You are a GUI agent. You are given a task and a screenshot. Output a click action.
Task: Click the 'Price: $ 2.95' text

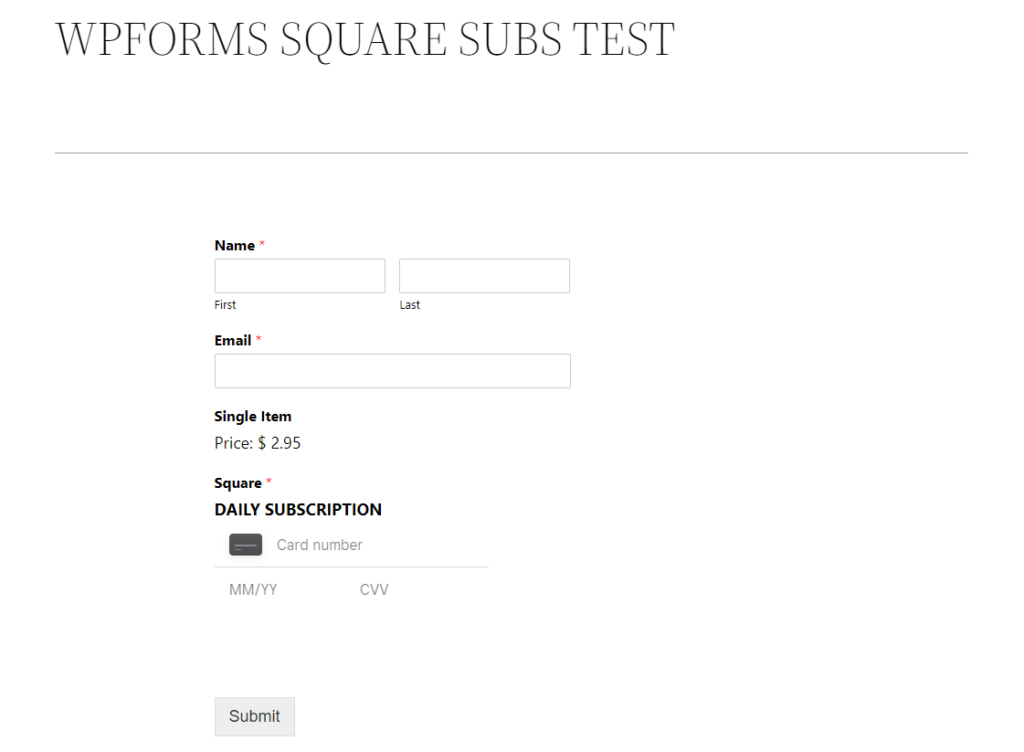[257, 443]
